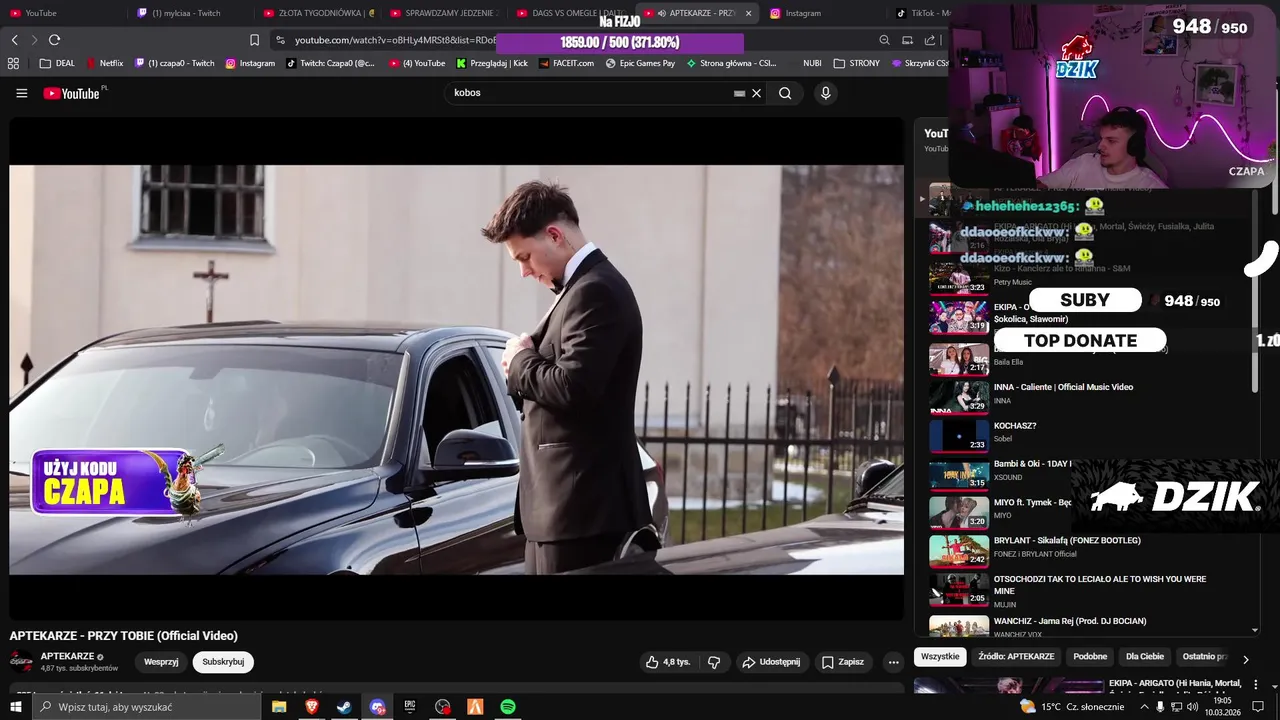Open Przeglądaj | Kick bookmark
The height and width of the screenshot is (720, 1280).
click(x=492, y=63)
